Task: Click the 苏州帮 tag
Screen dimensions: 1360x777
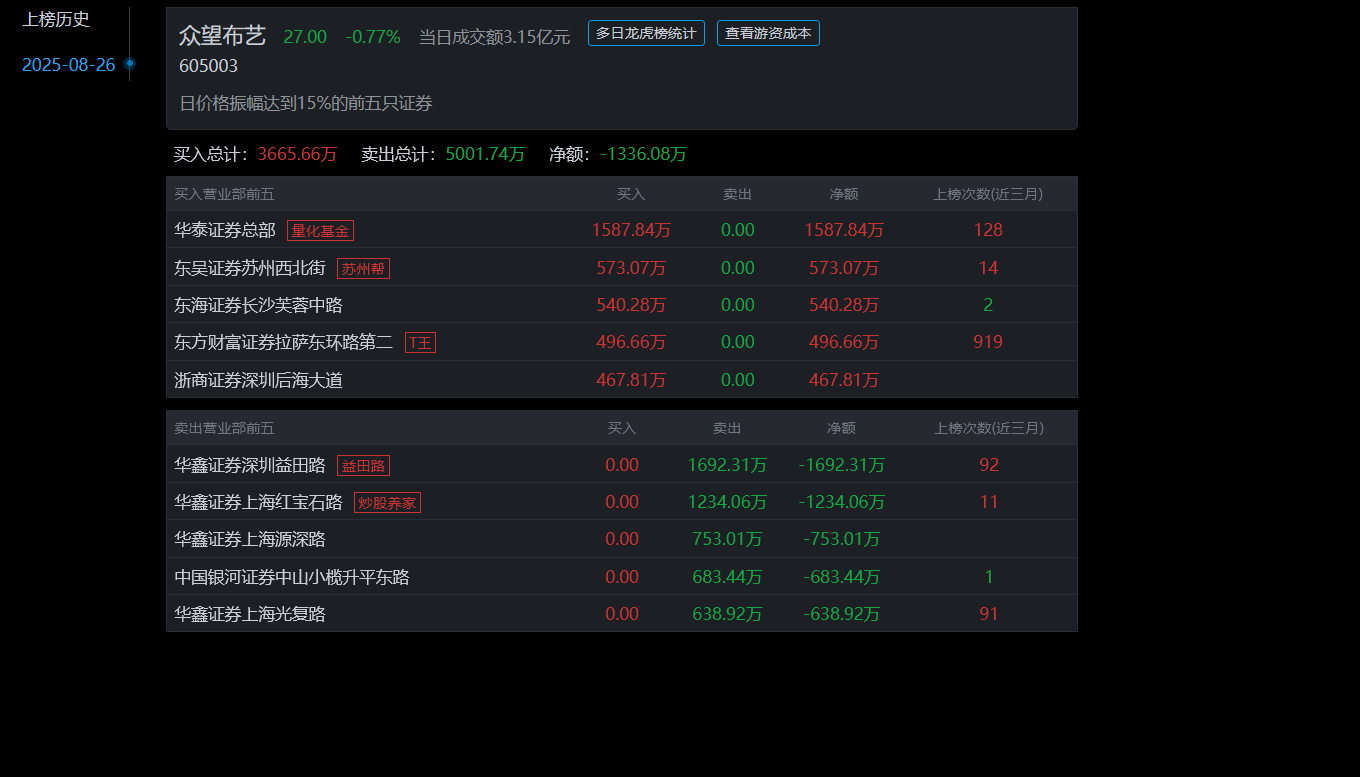Action: tap(363, 268)
